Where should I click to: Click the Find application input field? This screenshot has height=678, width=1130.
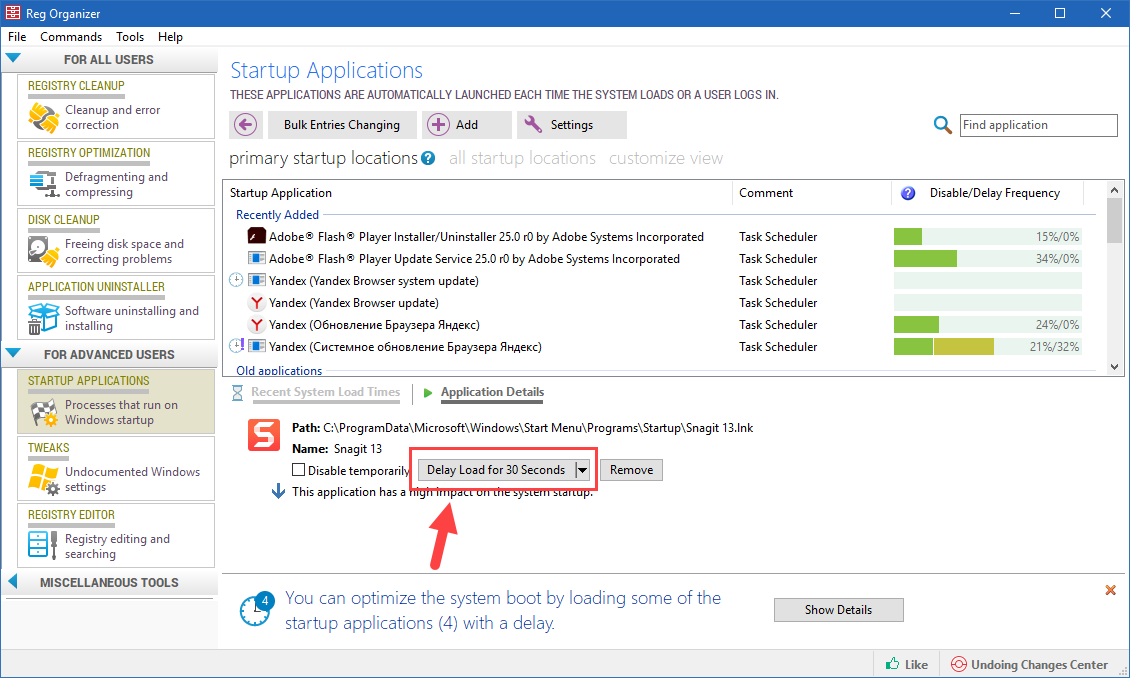point(1038,125)
